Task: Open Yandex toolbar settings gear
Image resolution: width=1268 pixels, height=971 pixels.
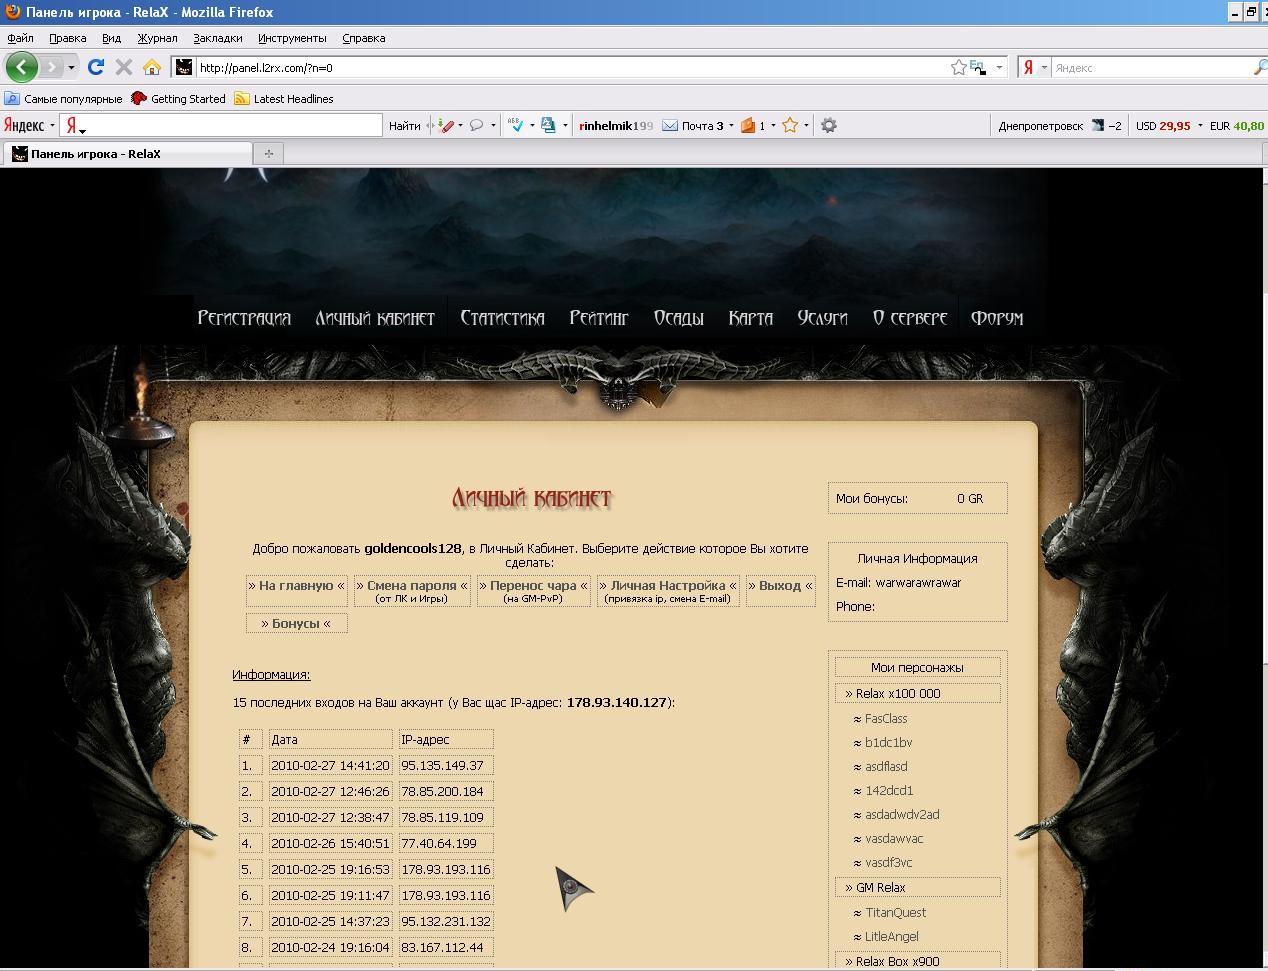Action: [828, 125]
